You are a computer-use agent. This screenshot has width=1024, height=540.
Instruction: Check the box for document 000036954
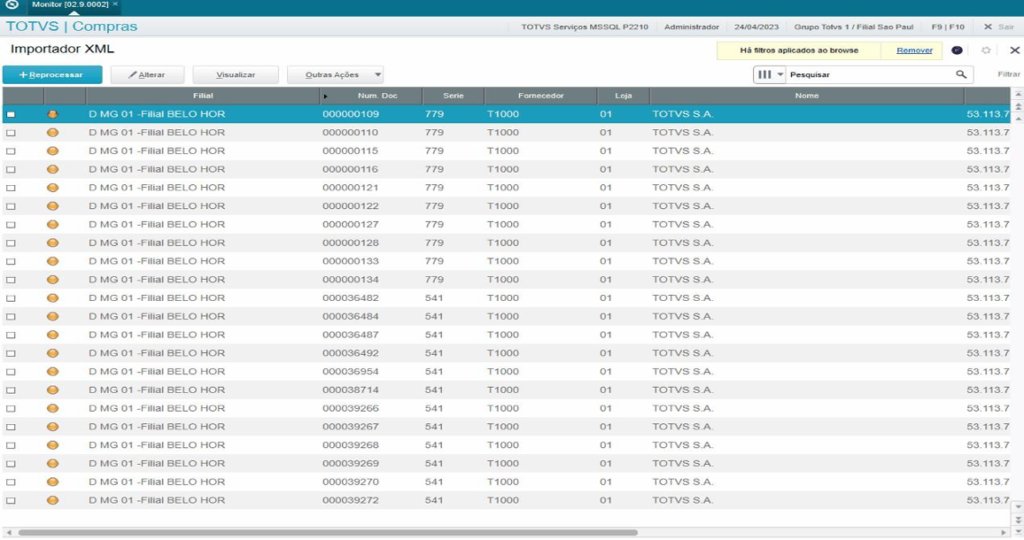pyautogui.click(x=10, y=372)
